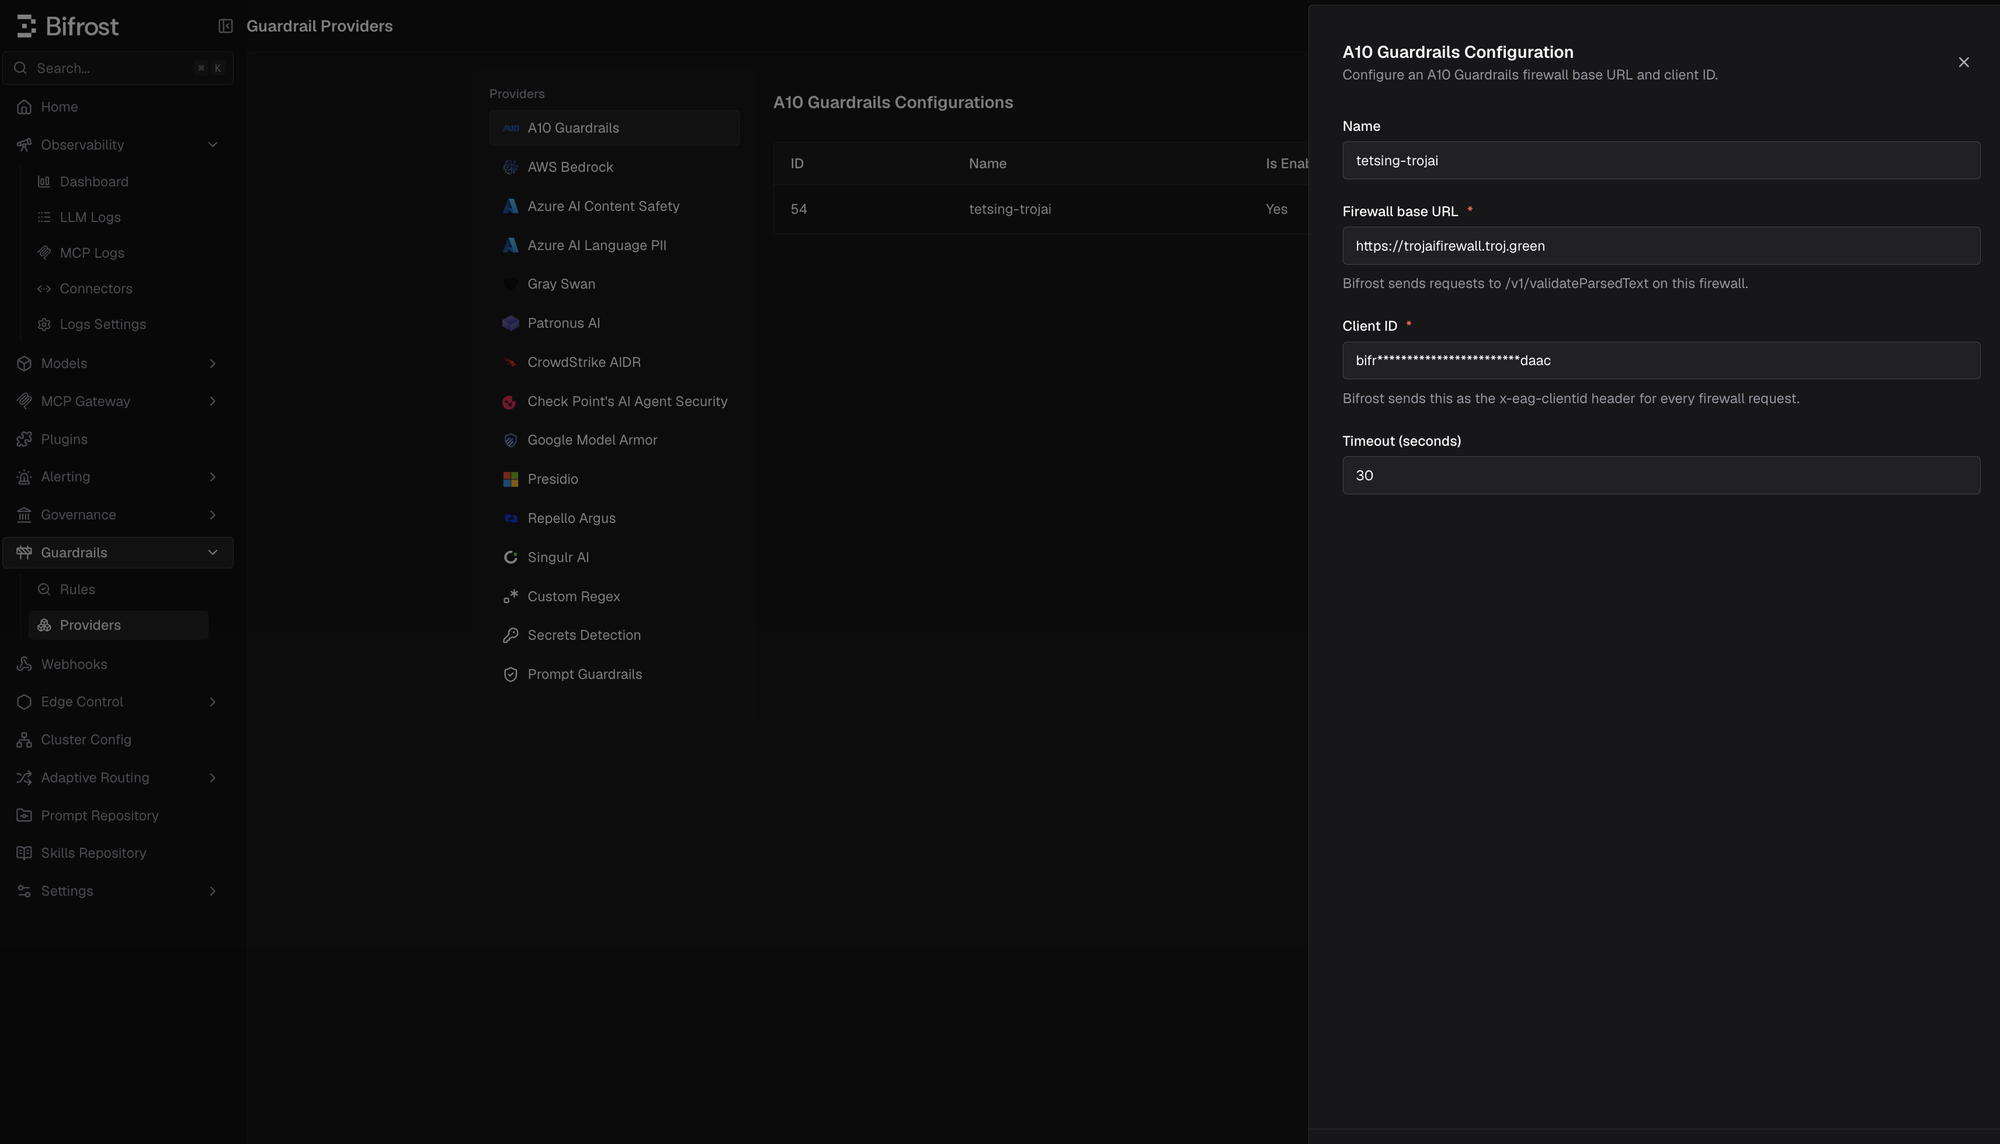Click the Azure AI Content Safety icon
2000x1144 pixels.
510,206
